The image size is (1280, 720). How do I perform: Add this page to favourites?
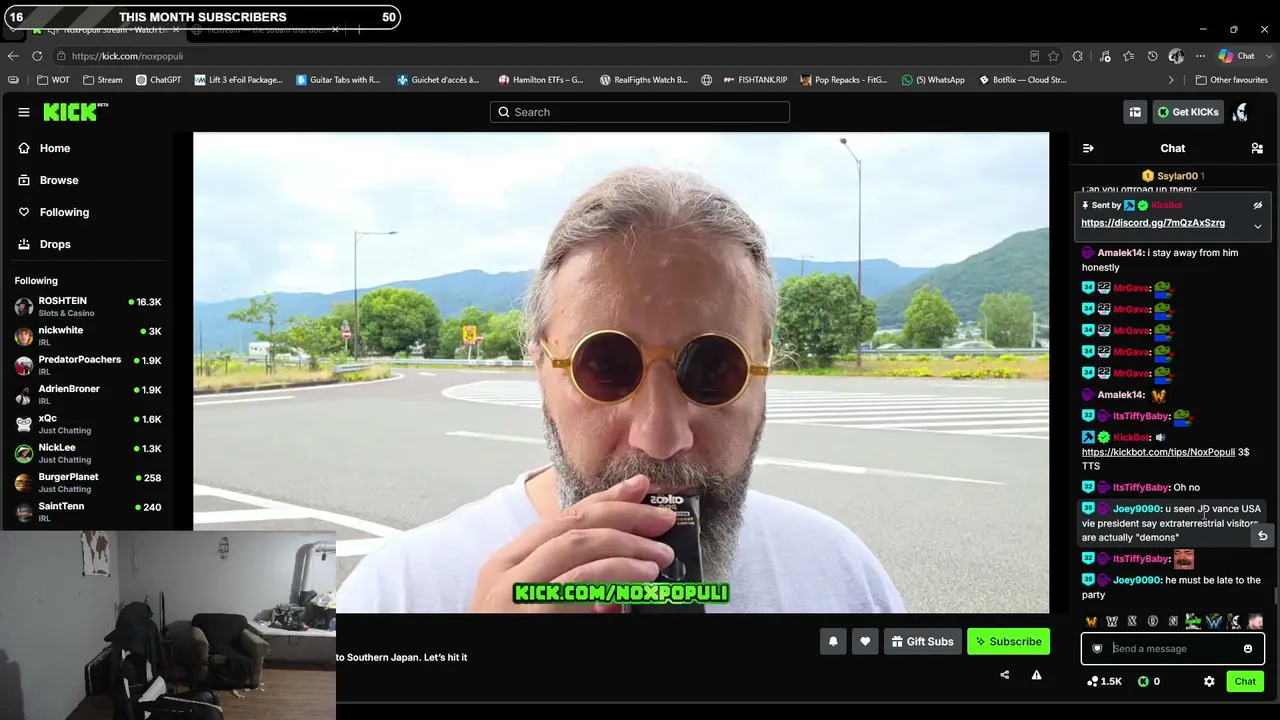[x=1053, y=56]
